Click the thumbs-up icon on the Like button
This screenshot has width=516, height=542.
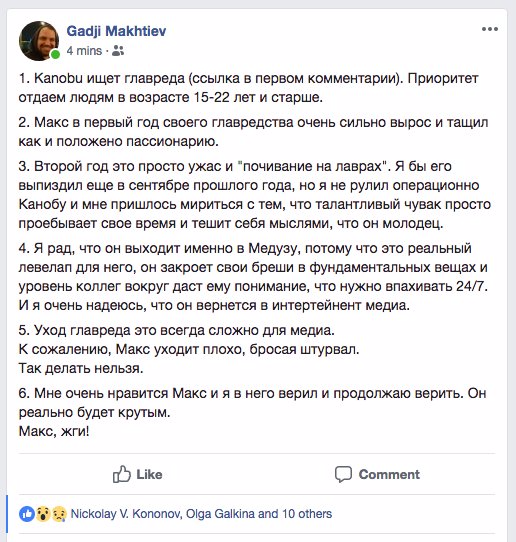coord(122,474)
